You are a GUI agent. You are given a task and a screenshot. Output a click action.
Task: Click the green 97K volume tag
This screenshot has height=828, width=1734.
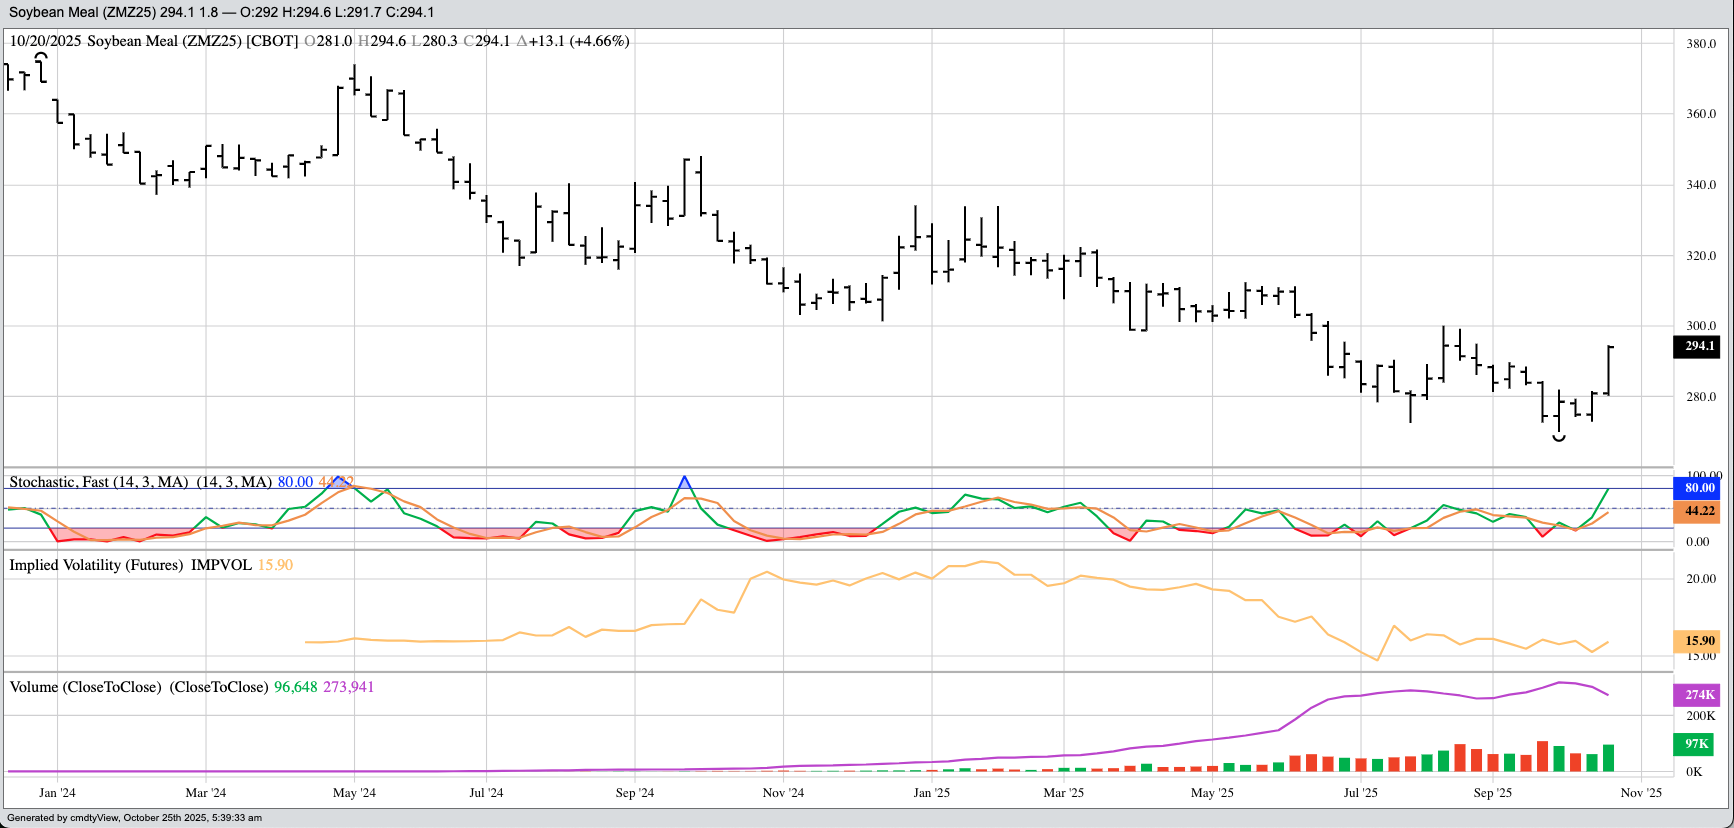click(x=1697, y=744)
